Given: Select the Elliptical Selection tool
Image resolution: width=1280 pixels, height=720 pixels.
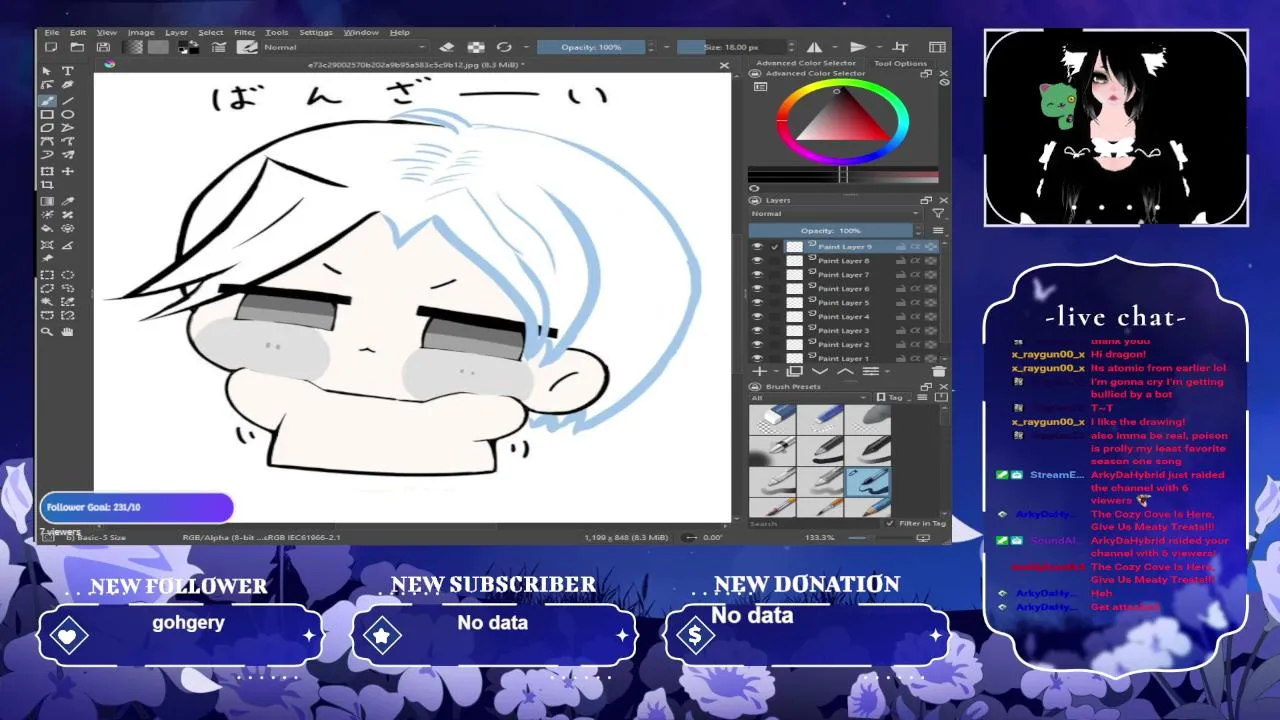Looking at the screenshot, I should point(68,274).
